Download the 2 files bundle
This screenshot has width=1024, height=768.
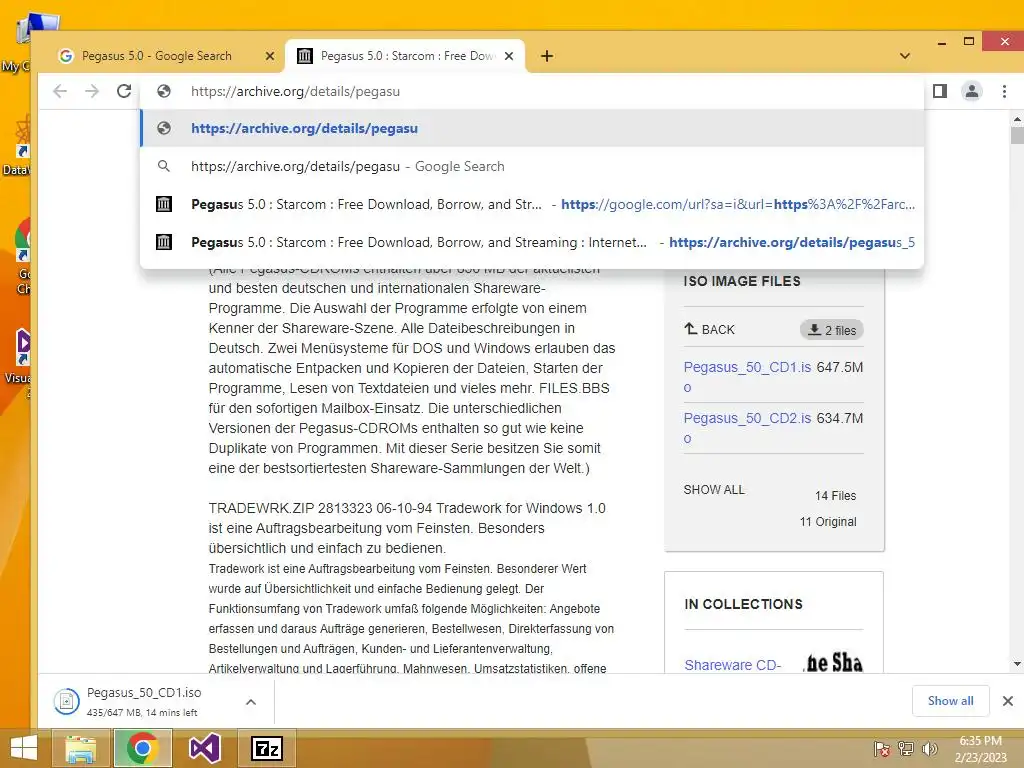[832, 330]
